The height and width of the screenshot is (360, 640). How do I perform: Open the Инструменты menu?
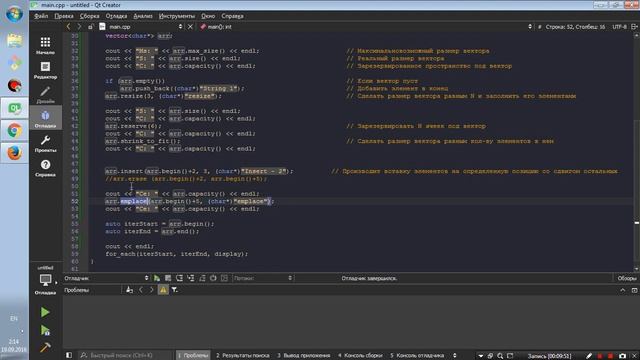click(177, 16)
